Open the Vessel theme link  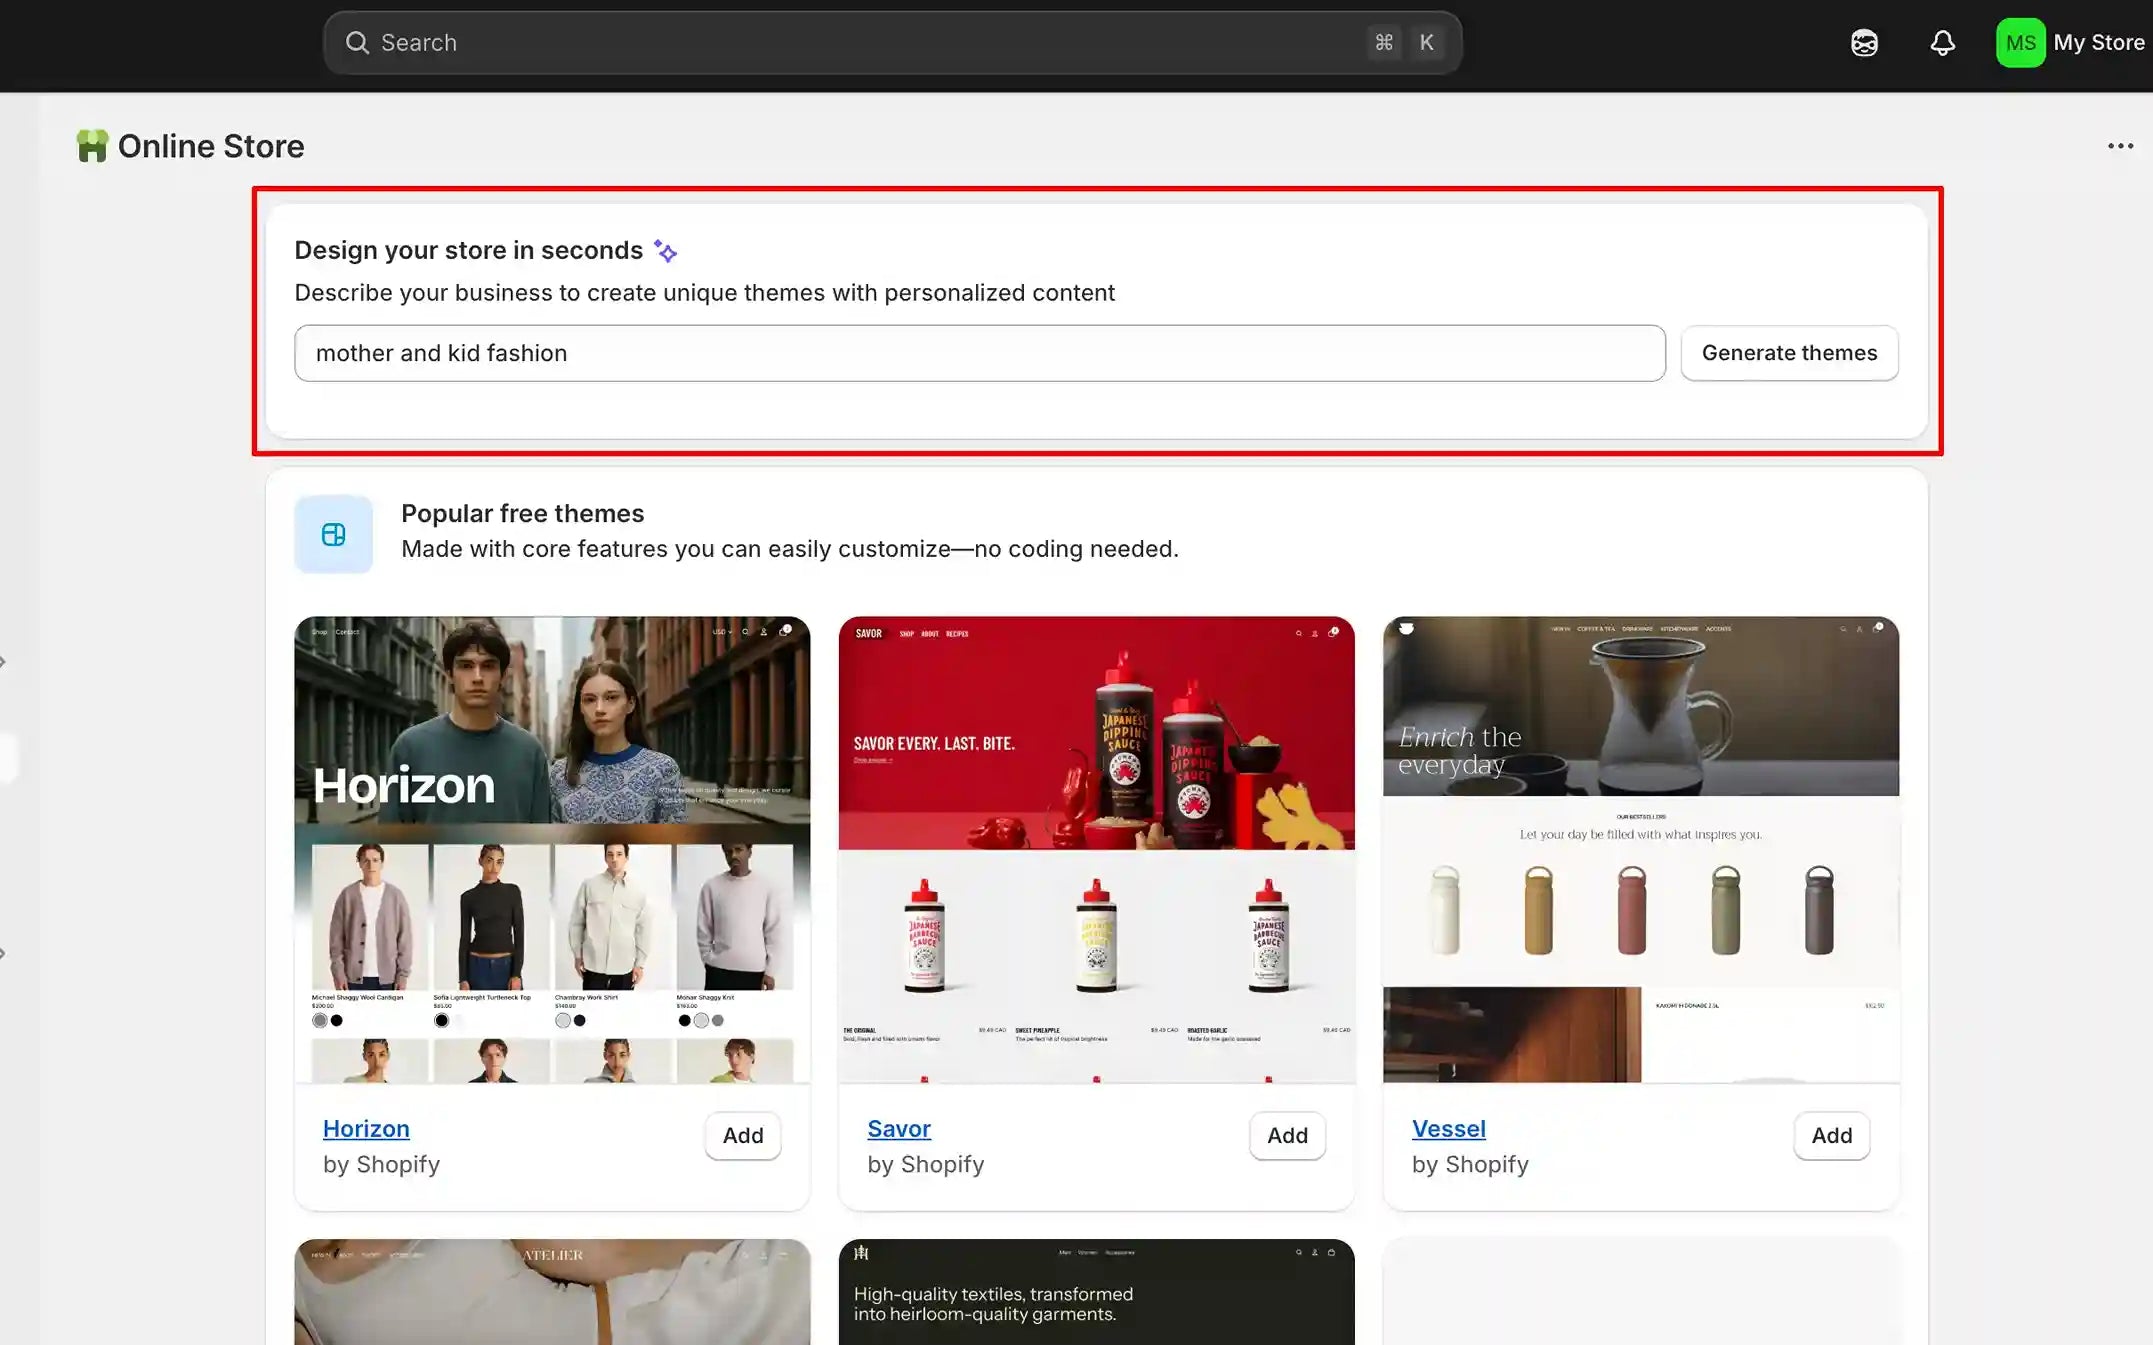(1448, 1128)
